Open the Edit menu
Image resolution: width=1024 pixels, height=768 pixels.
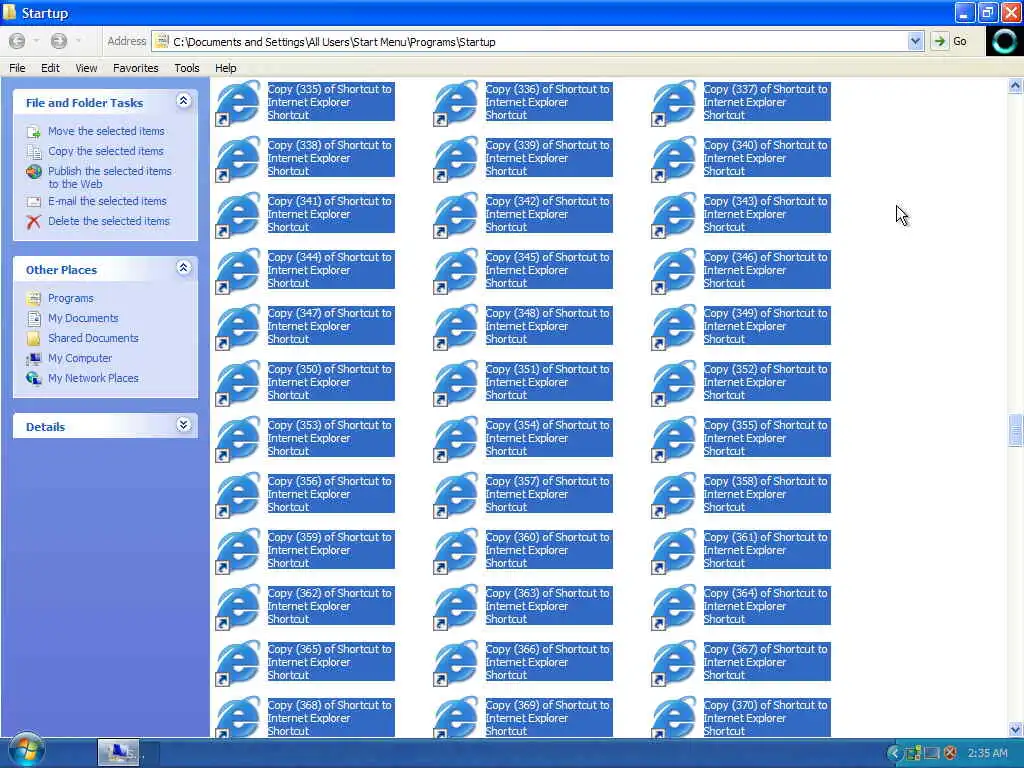[50, 68]
